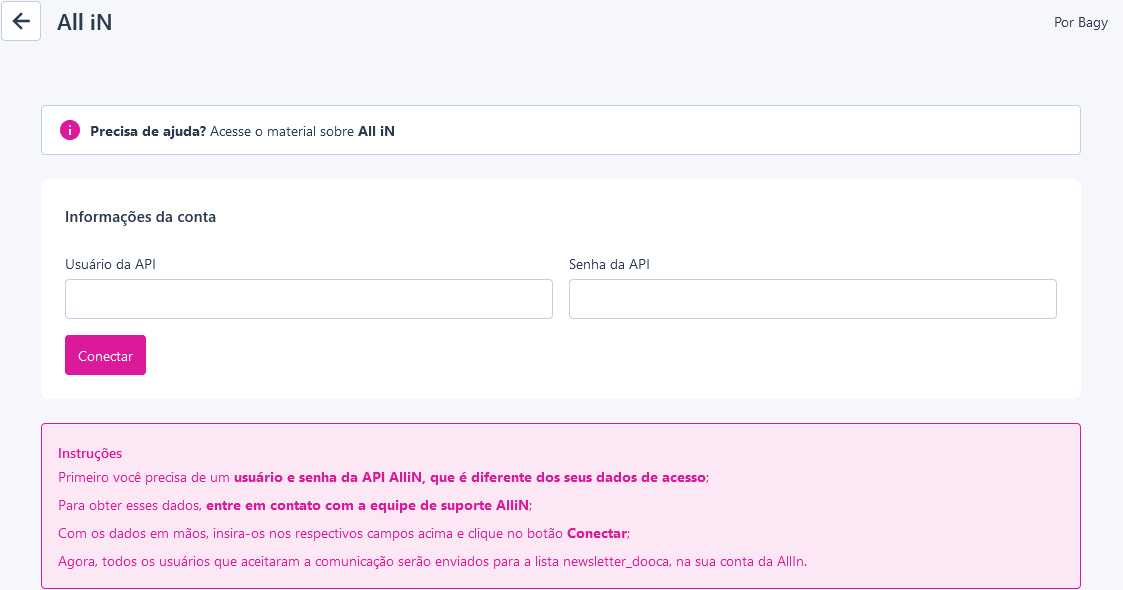Click the Instruções heading

tap(90, 453)
